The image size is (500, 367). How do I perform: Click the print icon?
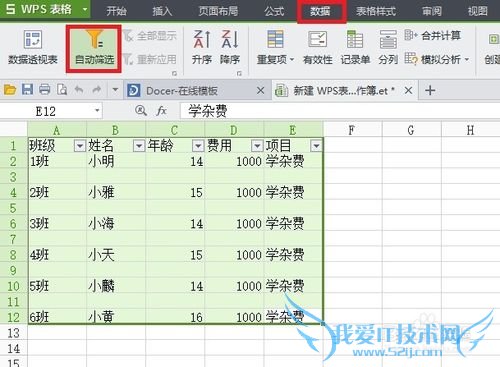(x=45, y=90)
